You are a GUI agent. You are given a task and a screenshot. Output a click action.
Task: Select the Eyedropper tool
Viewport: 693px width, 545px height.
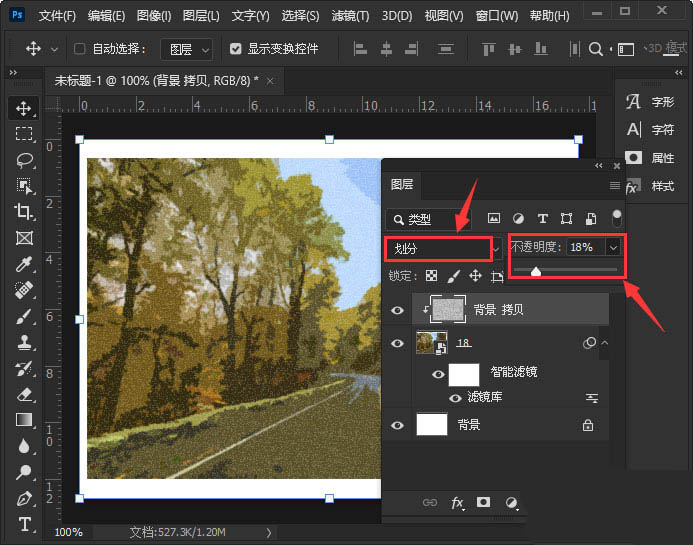(x=24, y=264)
